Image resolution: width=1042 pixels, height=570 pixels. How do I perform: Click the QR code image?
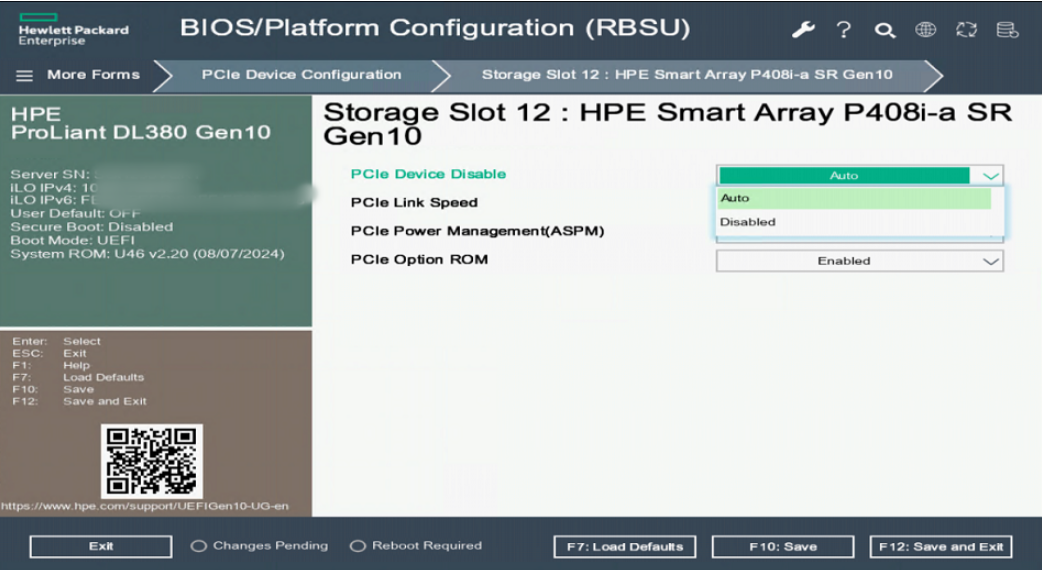(152, 461)
